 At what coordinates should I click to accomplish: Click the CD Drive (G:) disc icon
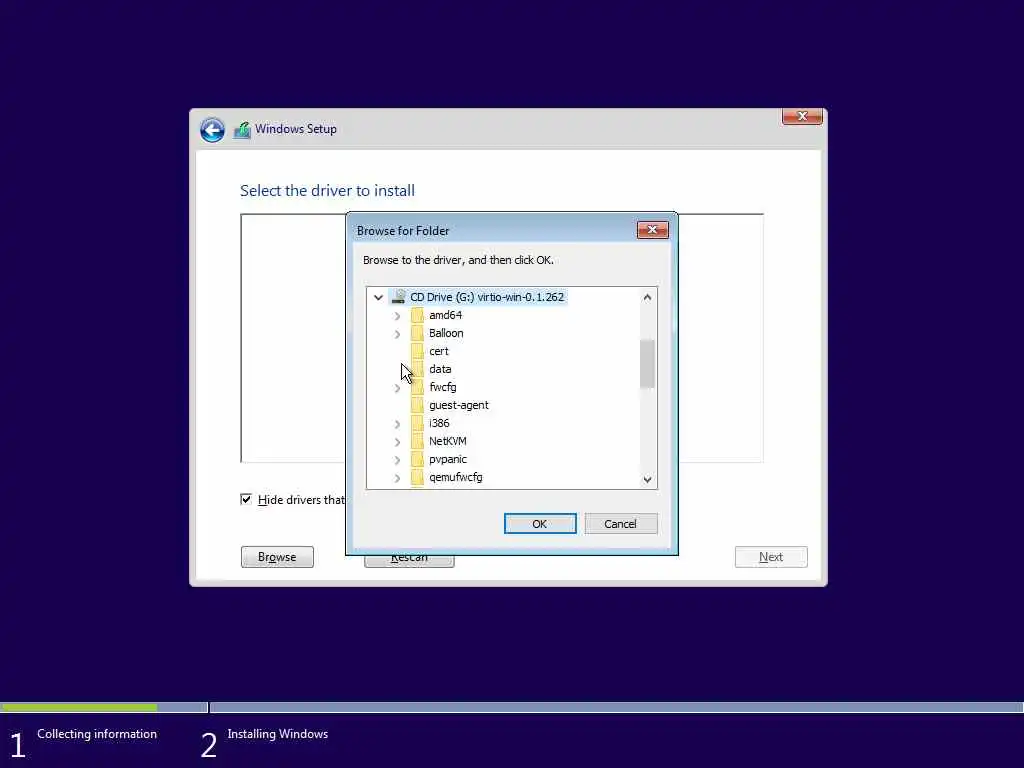pos(398,297)
